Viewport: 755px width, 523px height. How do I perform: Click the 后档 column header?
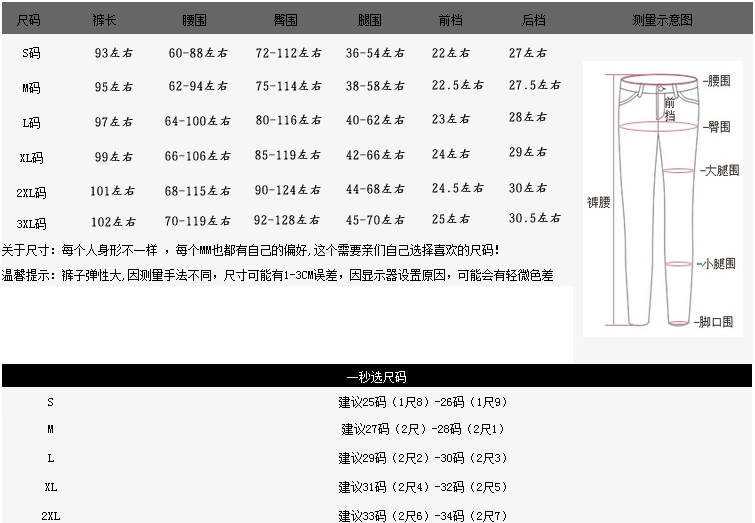tap(534, 20)
